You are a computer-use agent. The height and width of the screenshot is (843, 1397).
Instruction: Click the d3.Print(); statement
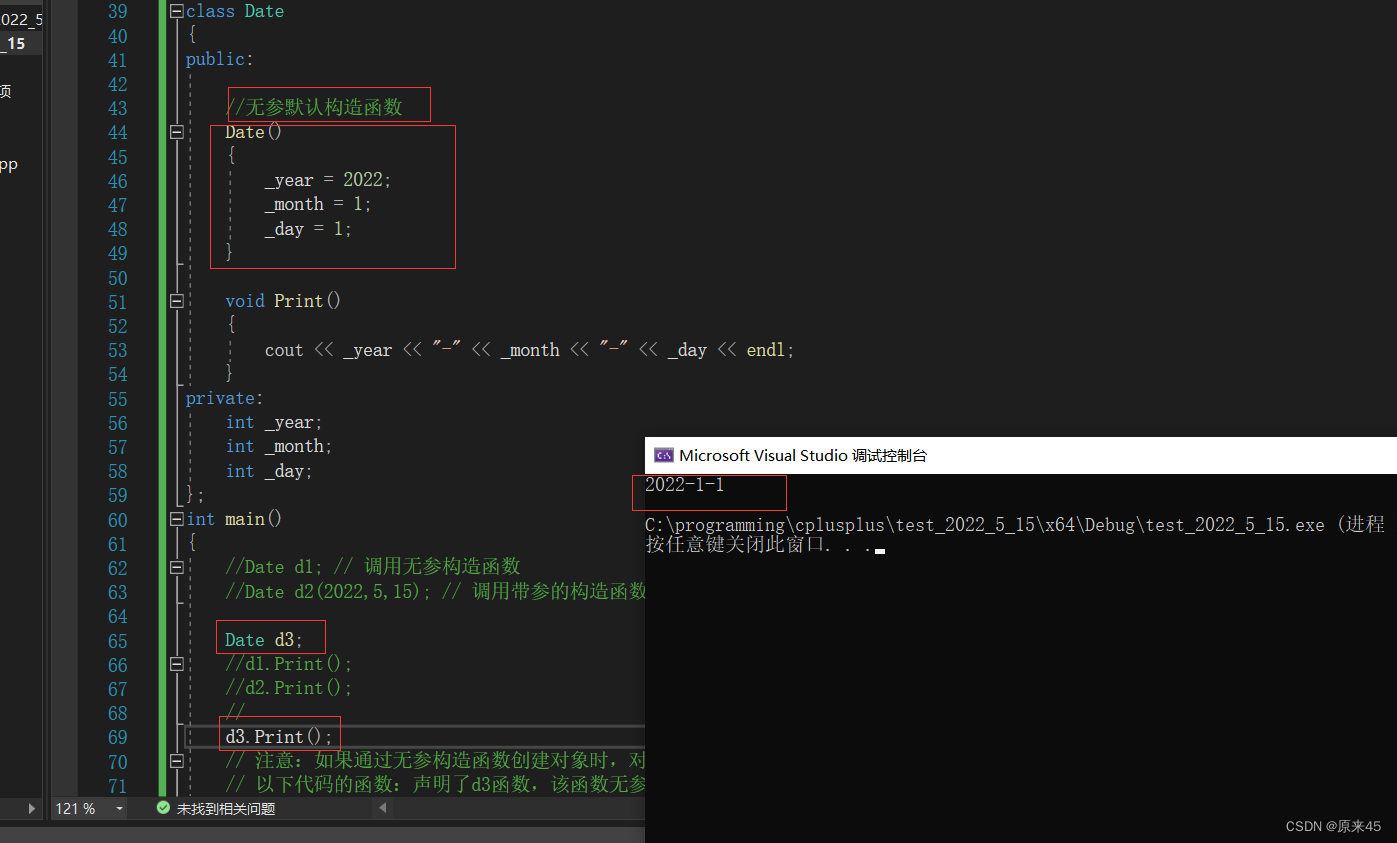point(279,737)
